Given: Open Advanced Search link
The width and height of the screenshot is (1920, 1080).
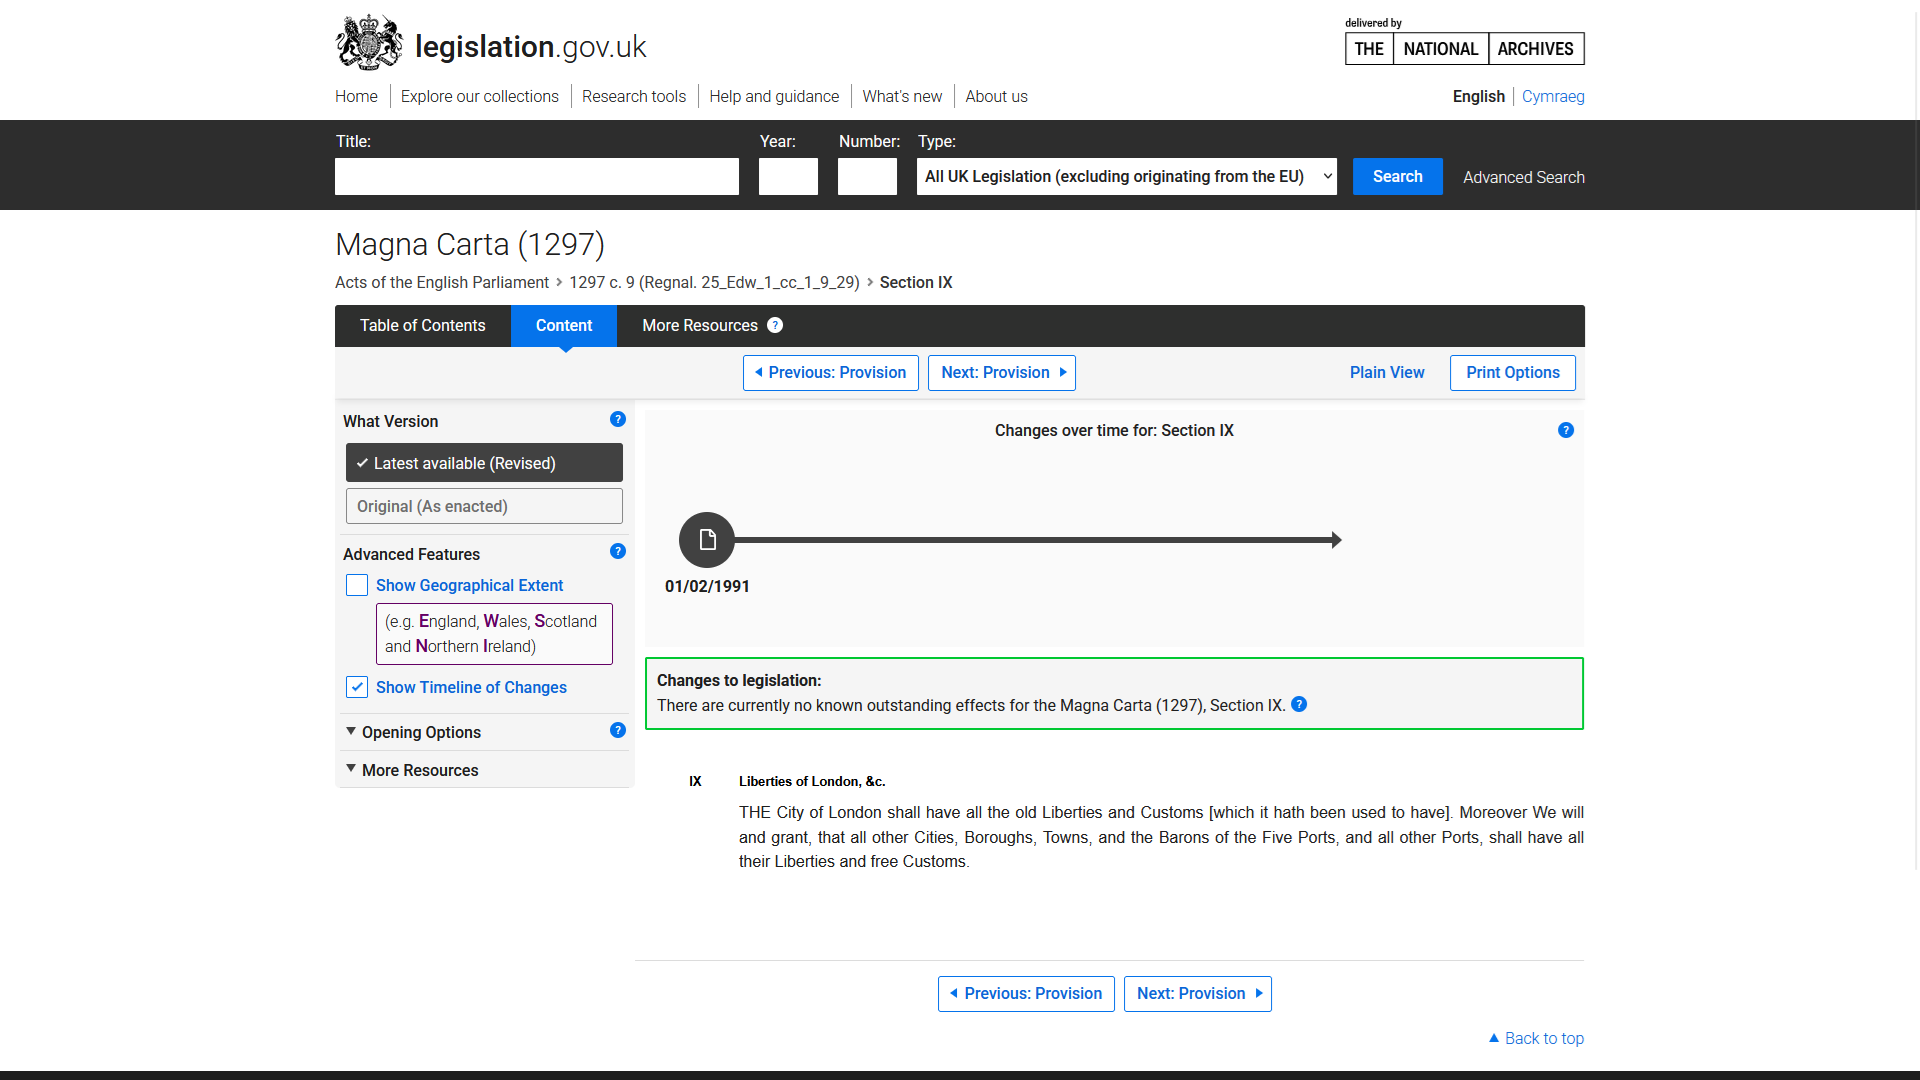Looking at the screenshot, I should click(1524, 177).
